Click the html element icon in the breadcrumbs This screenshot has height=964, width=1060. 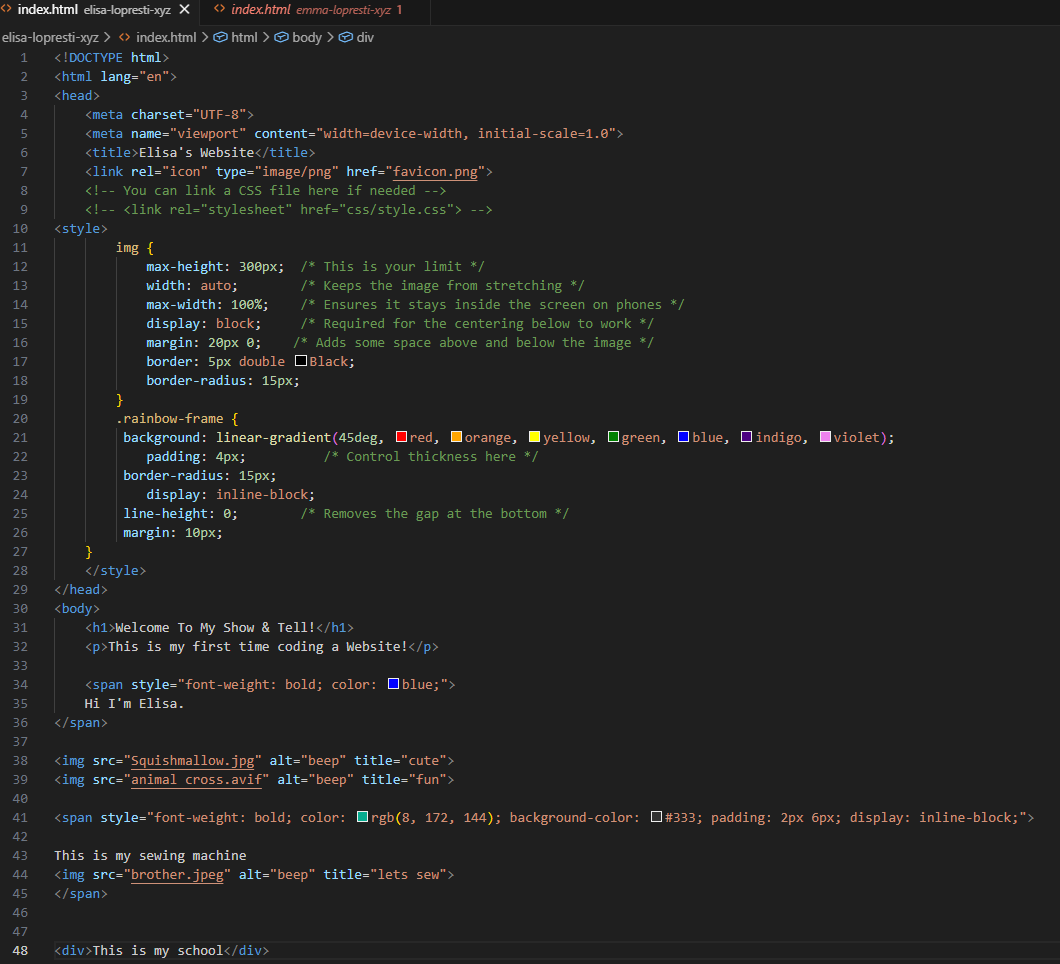point(219,36)
